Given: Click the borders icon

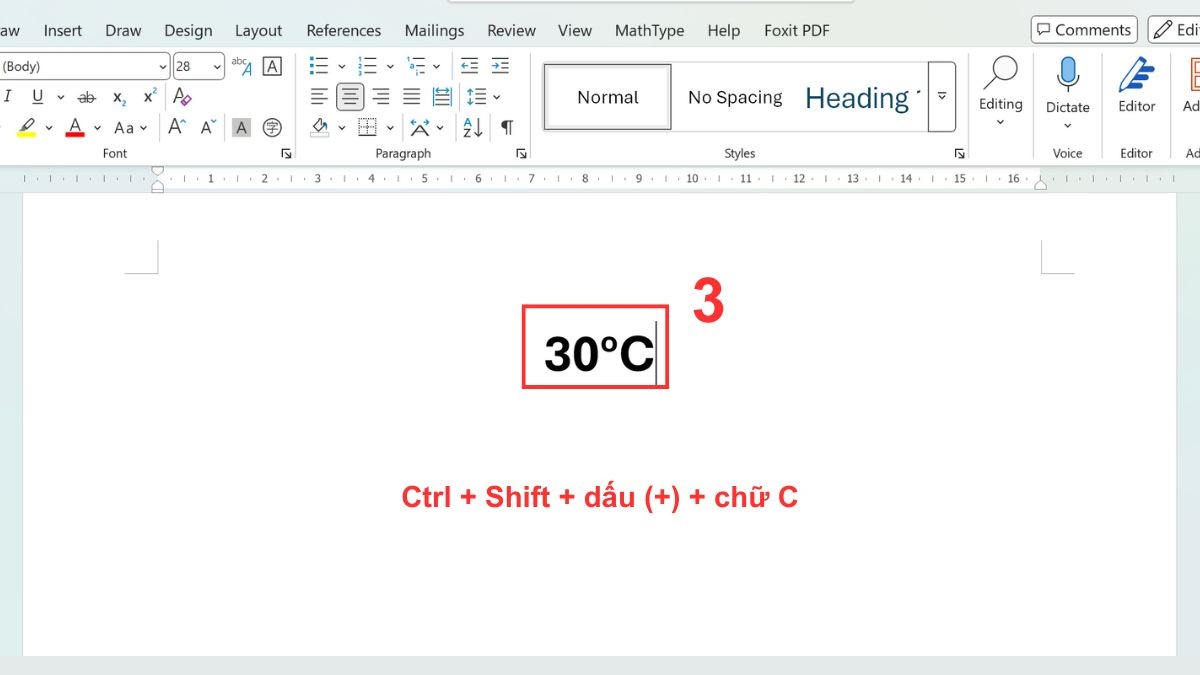Looking at the screenshot, I should (368, 128).
